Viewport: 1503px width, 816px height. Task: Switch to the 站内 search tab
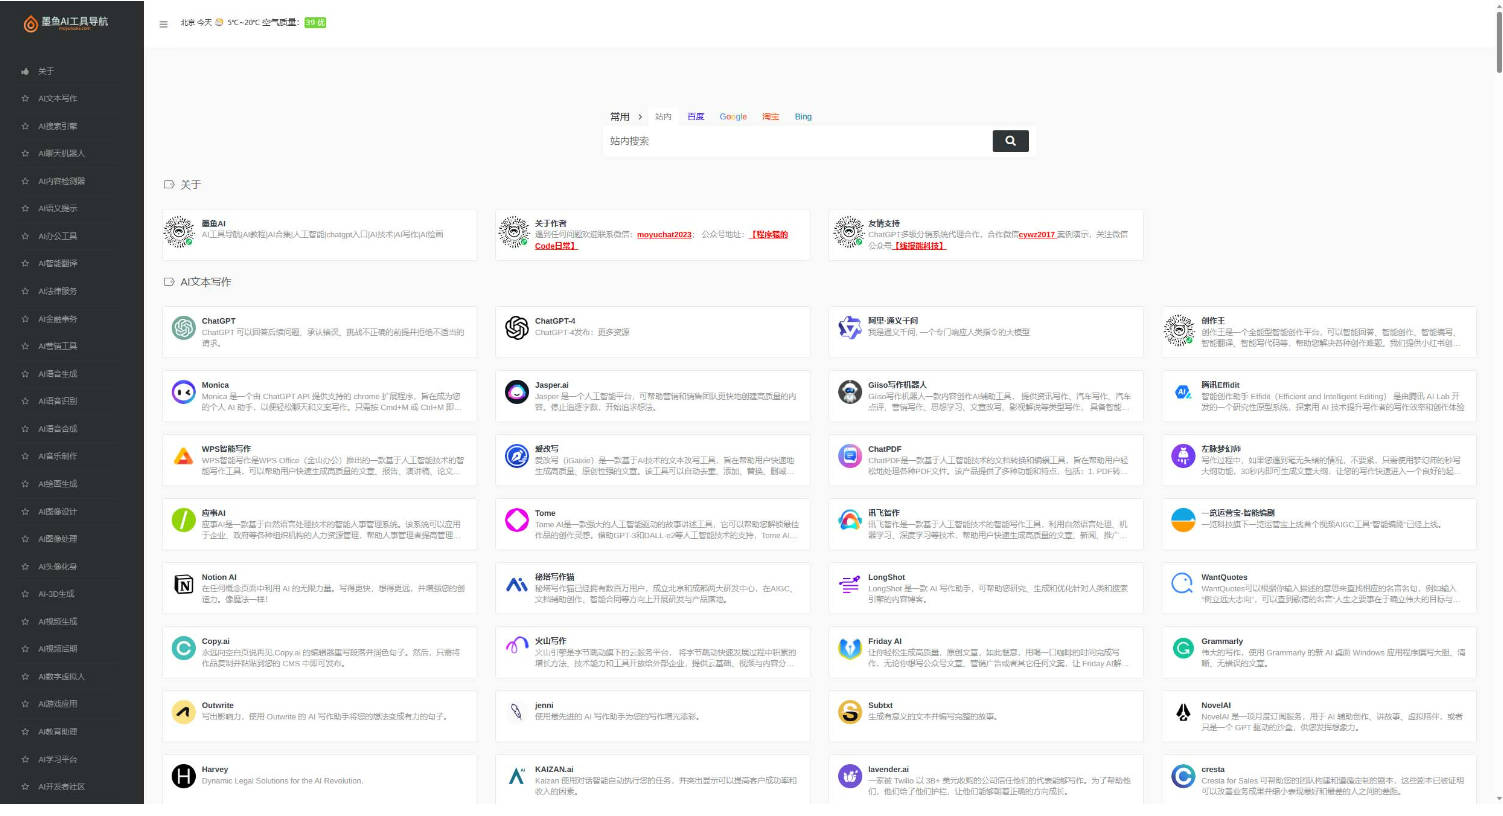coord(663,117)
